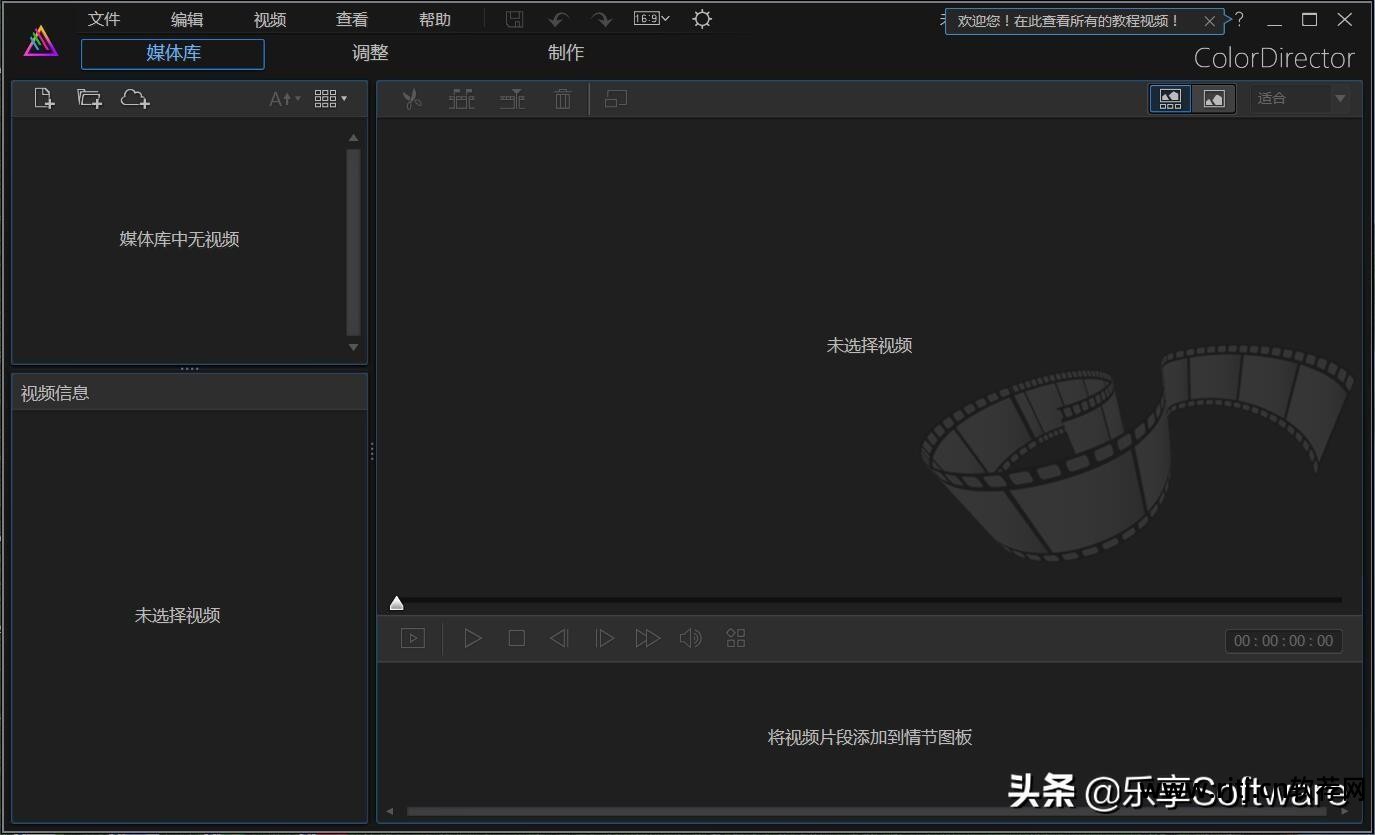Screen dimensions: 1375x835
Task: Click the horizontal splitter handle below media library
Action: coord(190,369)
